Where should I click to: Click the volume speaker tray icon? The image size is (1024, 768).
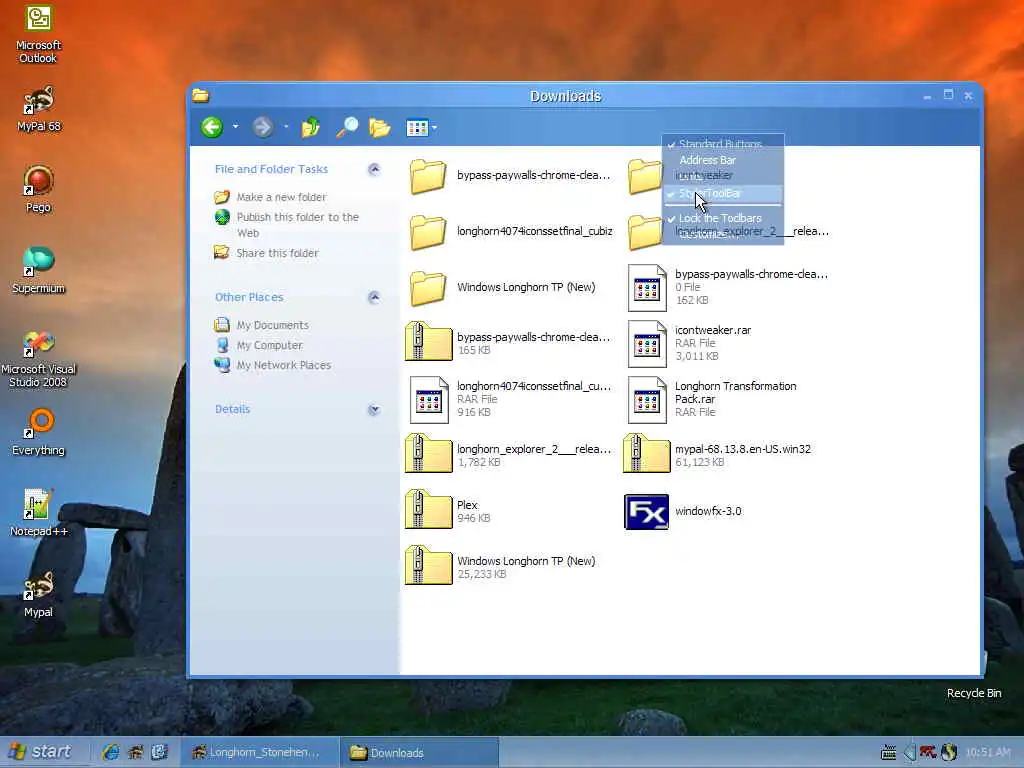[x=909, y=753]
